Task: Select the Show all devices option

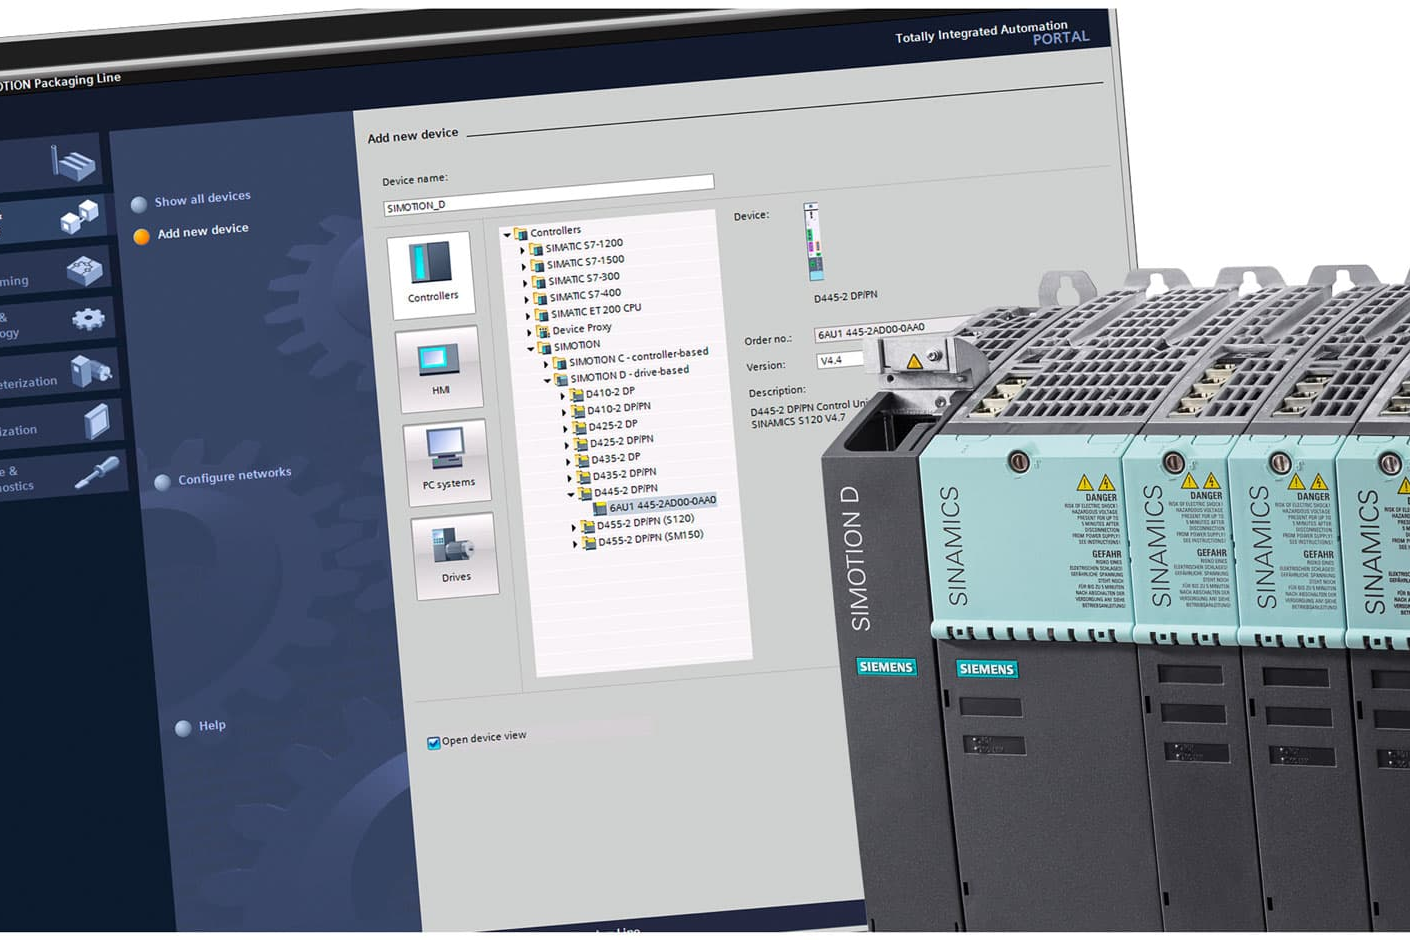Action: point(202,198)
